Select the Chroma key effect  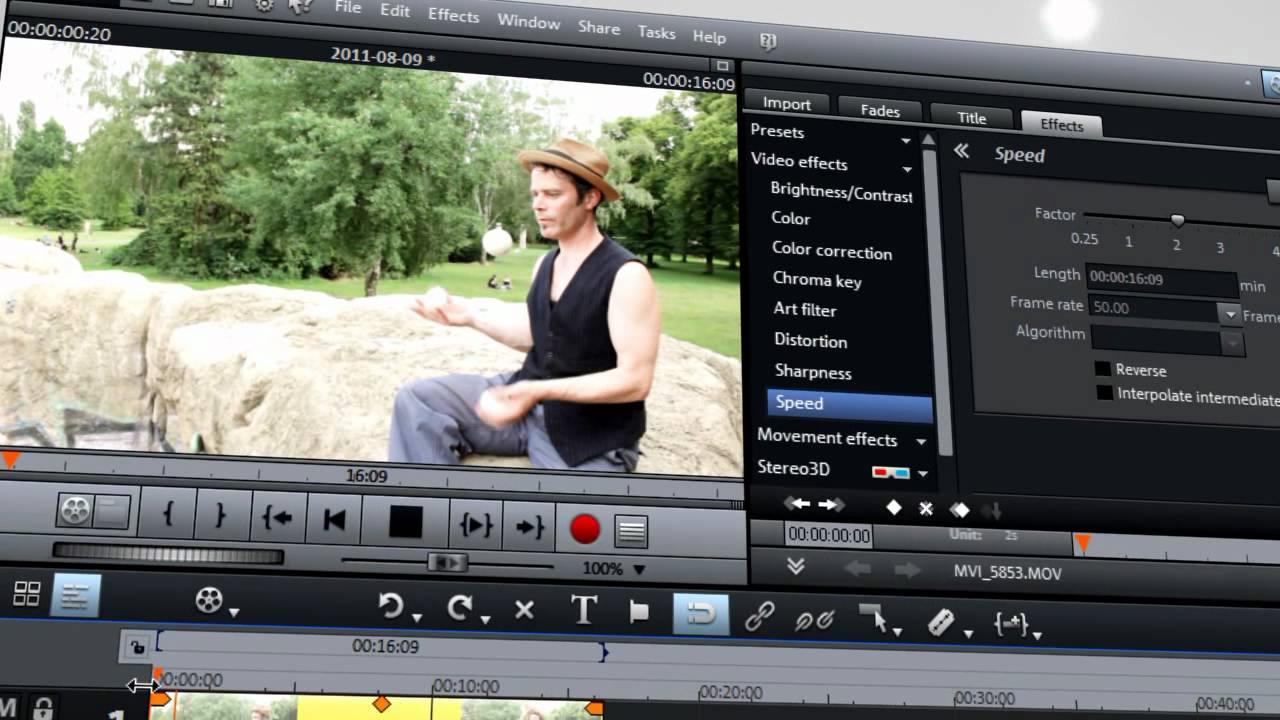[x=817, y=280]
